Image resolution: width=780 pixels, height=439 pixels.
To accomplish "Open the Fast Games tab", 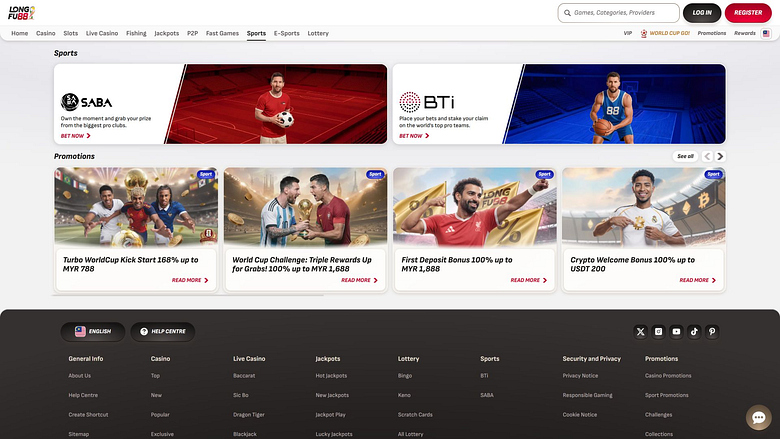I will pyautogui.click(x=222, y=33).
